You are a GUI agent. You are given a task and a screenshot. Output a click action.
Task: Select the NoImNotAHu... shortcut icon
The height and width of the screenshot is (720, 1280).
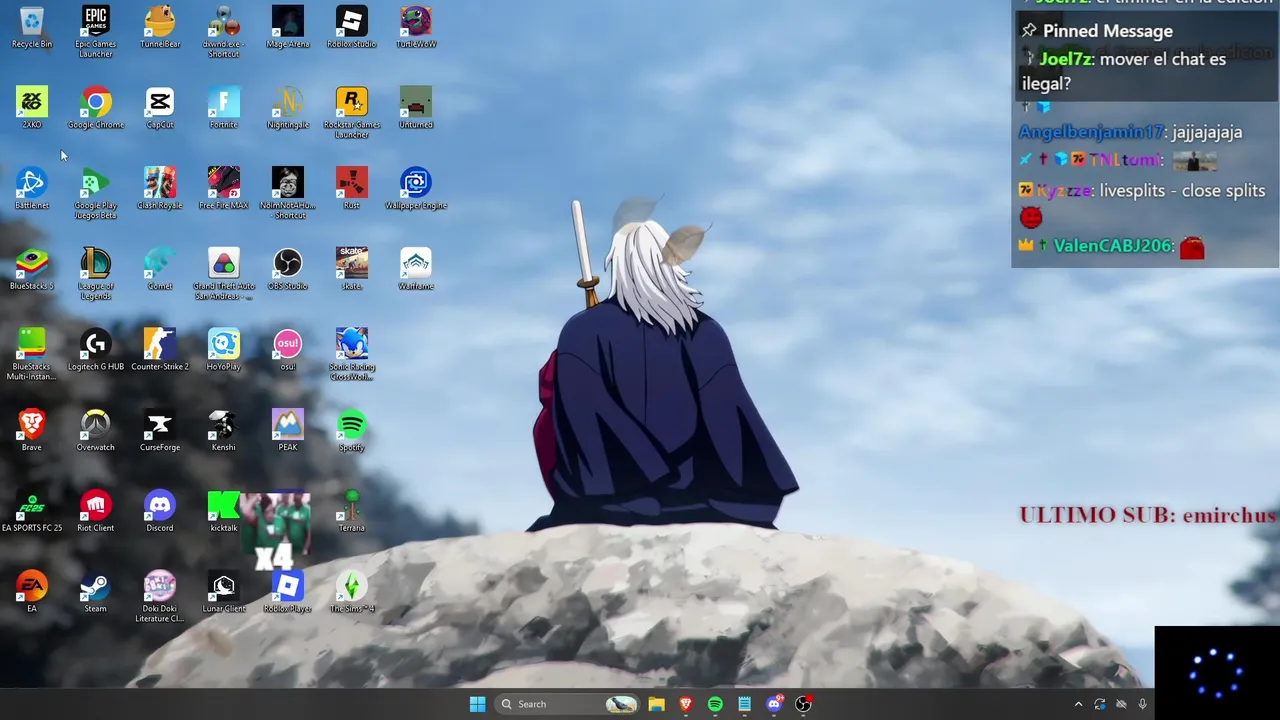pyautogui.click(x=288, y=194)
